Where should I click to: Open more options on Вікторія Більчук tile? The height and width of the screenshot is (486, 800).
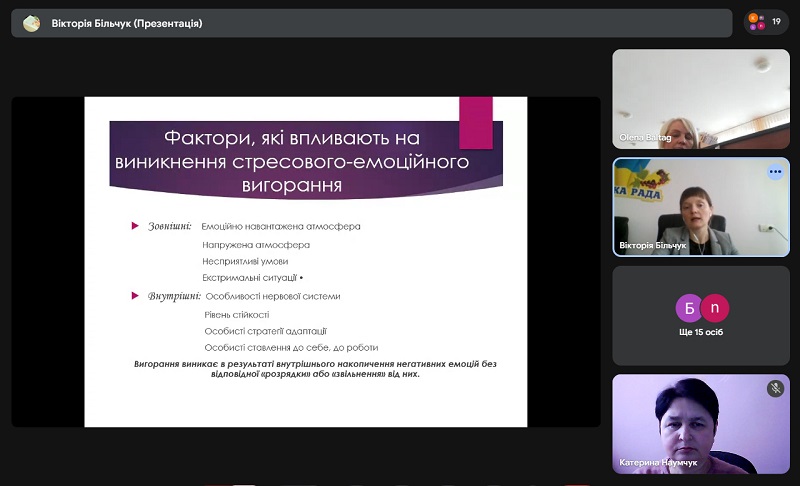pyautogui.click(x=774, y=172)
